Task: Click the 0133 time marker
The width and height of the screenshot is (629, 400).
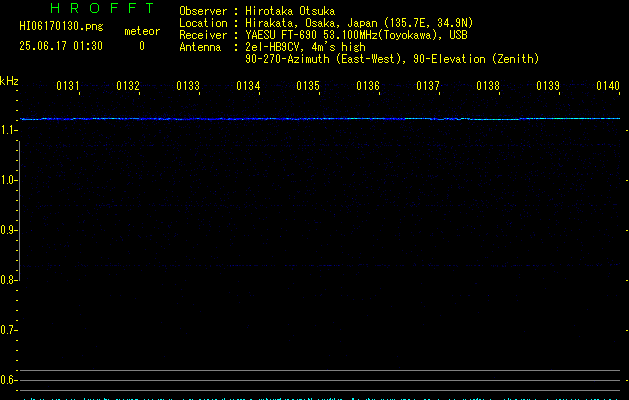Action: pyautogui.click(x=188, y=86)
